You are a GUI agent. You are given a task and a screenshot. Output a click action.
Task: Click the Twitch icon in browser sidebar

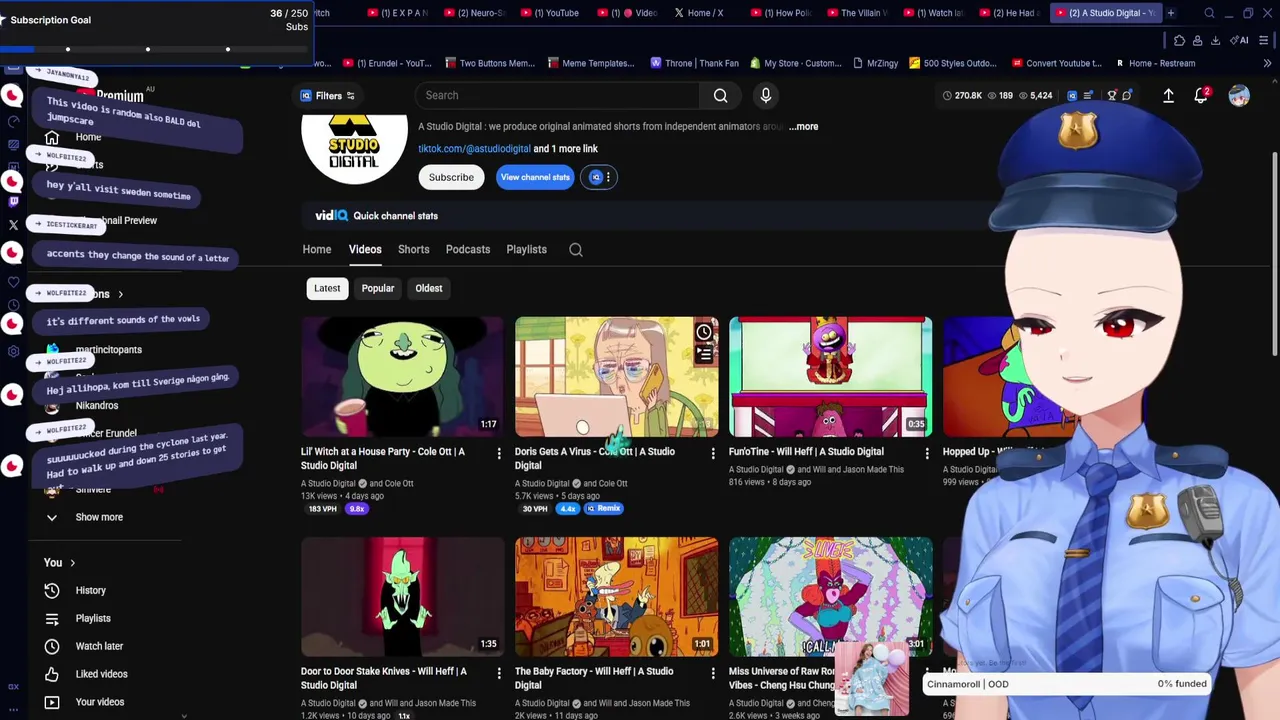(x=13, y=202)
